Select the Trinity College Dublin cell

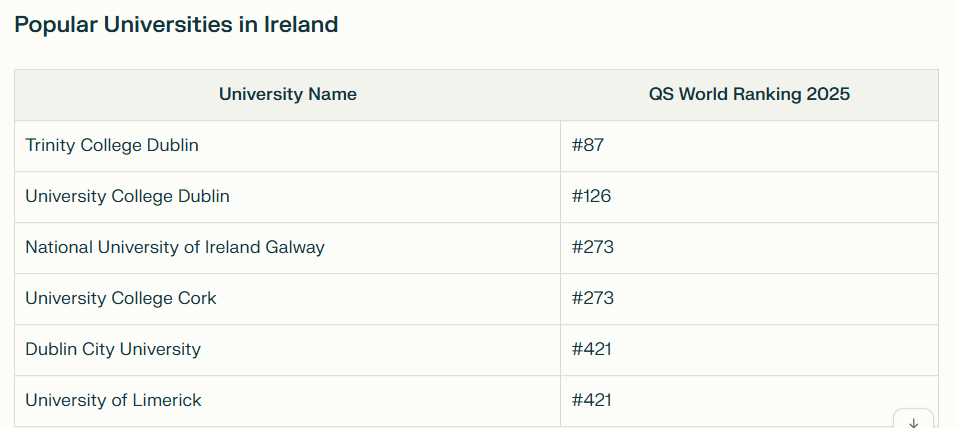[x=287, y=146]
